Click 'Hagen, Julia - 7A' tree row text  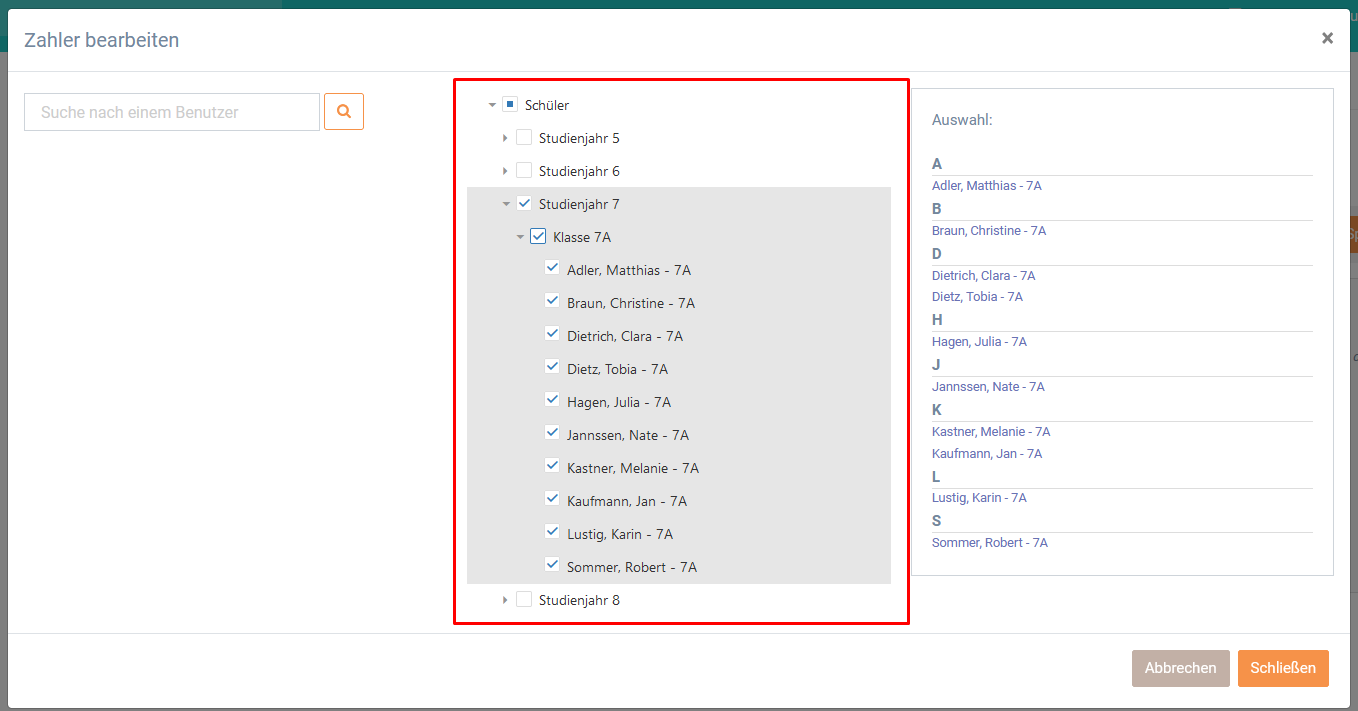(x=619, y=402)
